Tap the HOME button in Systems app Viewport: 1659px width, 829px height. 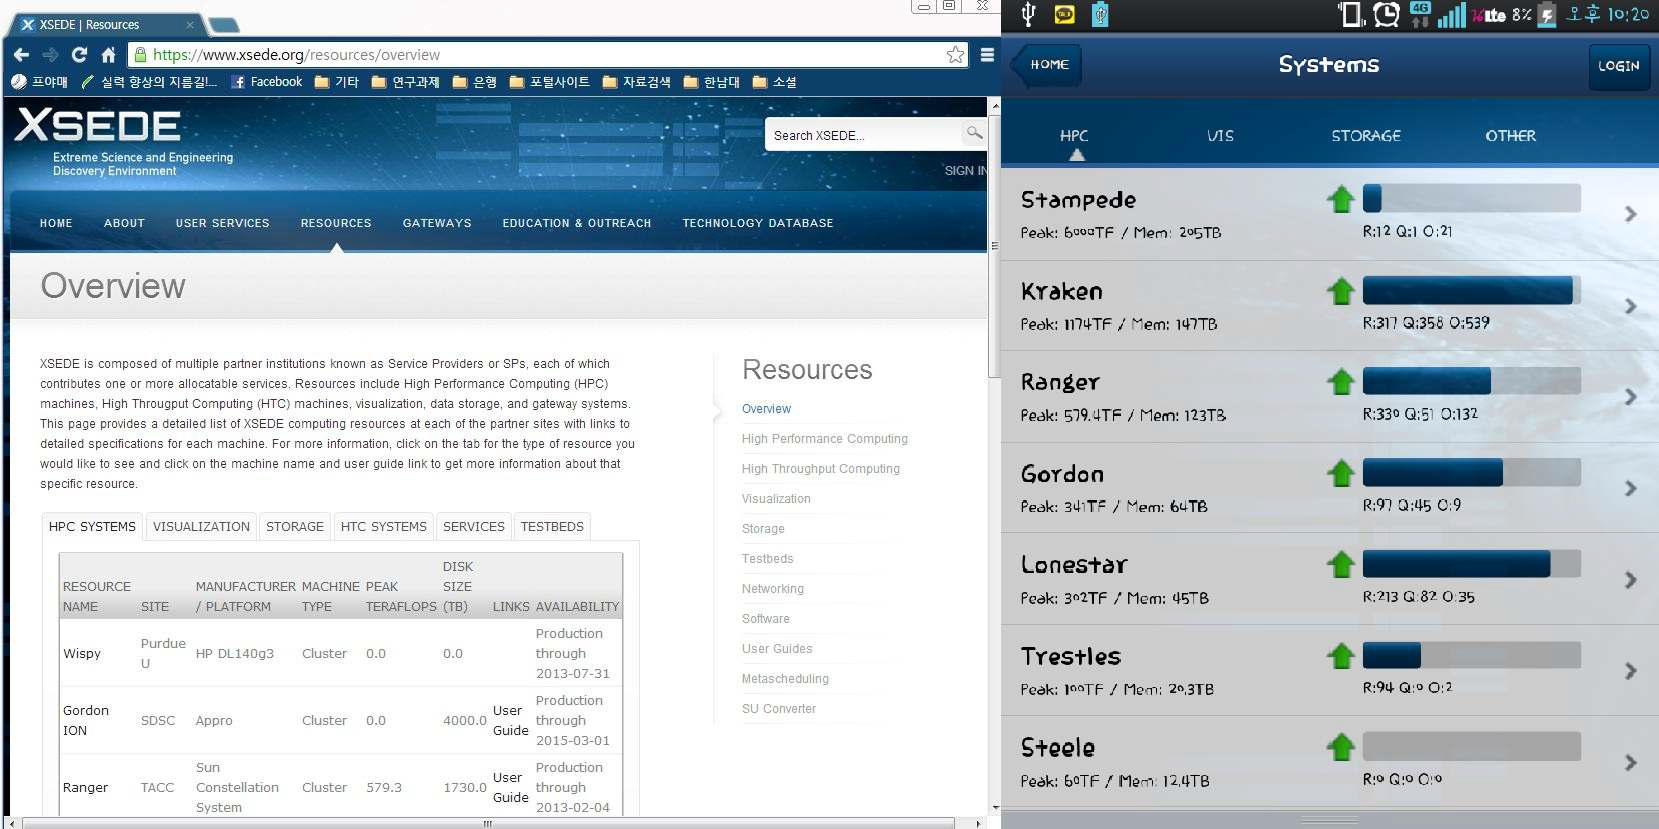point(1045,65)
